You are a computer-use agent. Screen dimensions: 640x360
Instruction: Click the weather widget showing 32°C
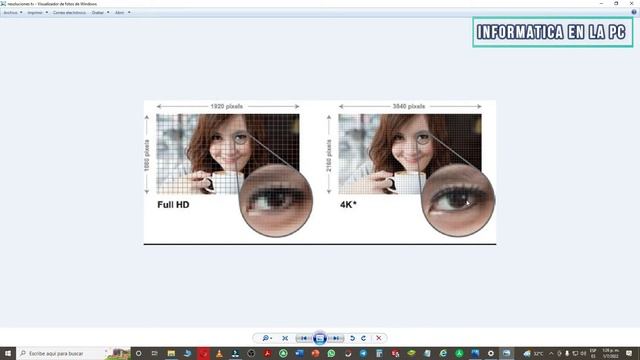pyautogui.click(x=533, y=353)
